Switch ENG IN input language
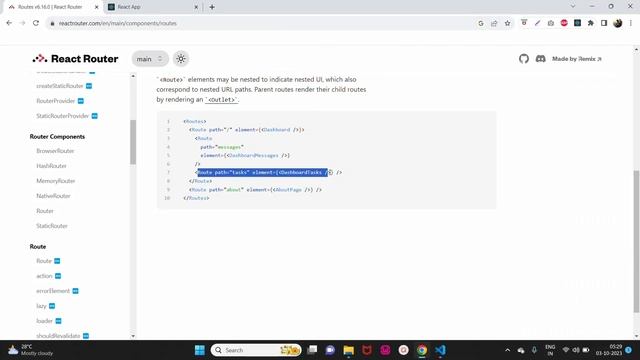This screenshot has height=360, width=640. click(x=550, y=350)
